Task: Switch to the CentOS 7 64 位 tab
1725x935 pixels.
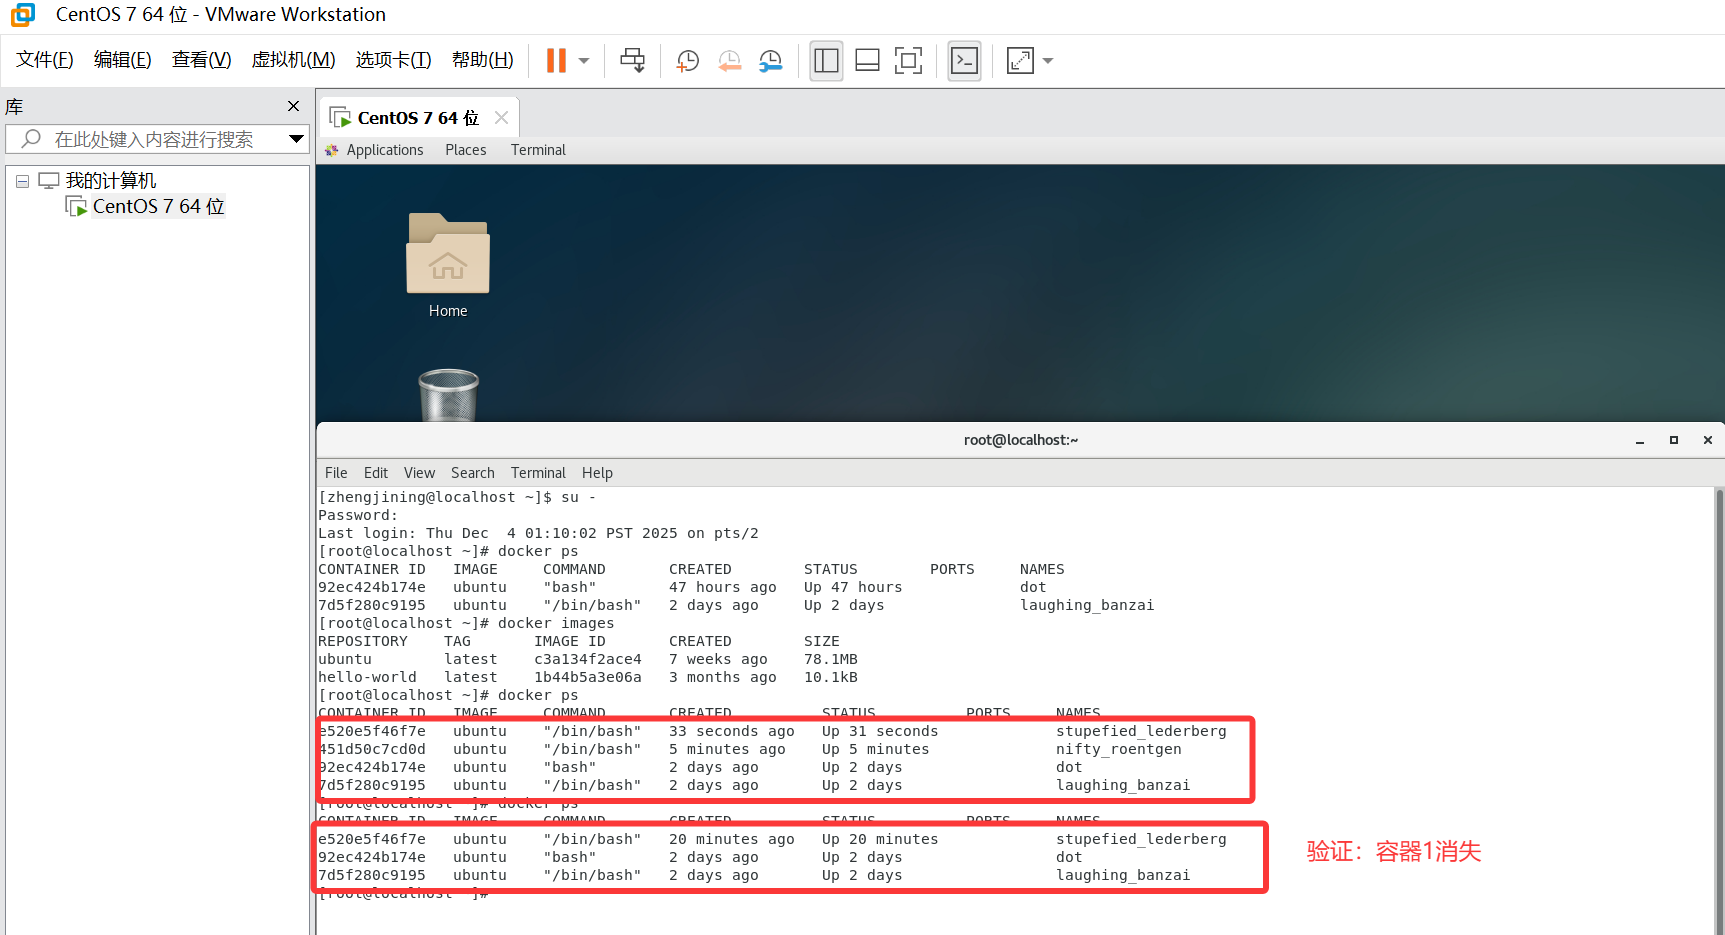Action: coord(413,117)
